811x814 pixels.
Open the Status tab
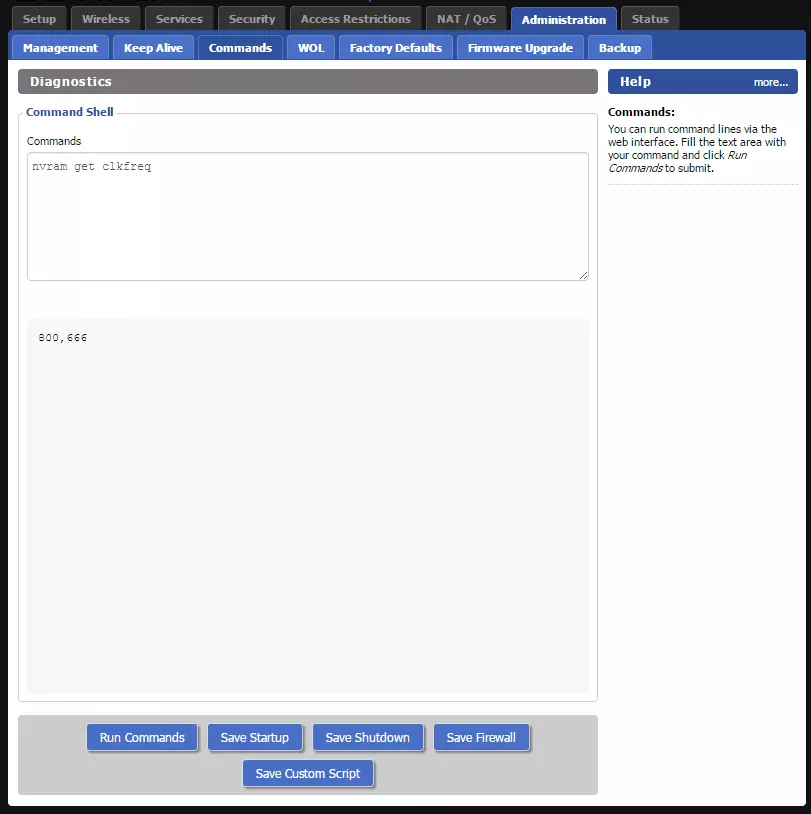click(650, 19)
